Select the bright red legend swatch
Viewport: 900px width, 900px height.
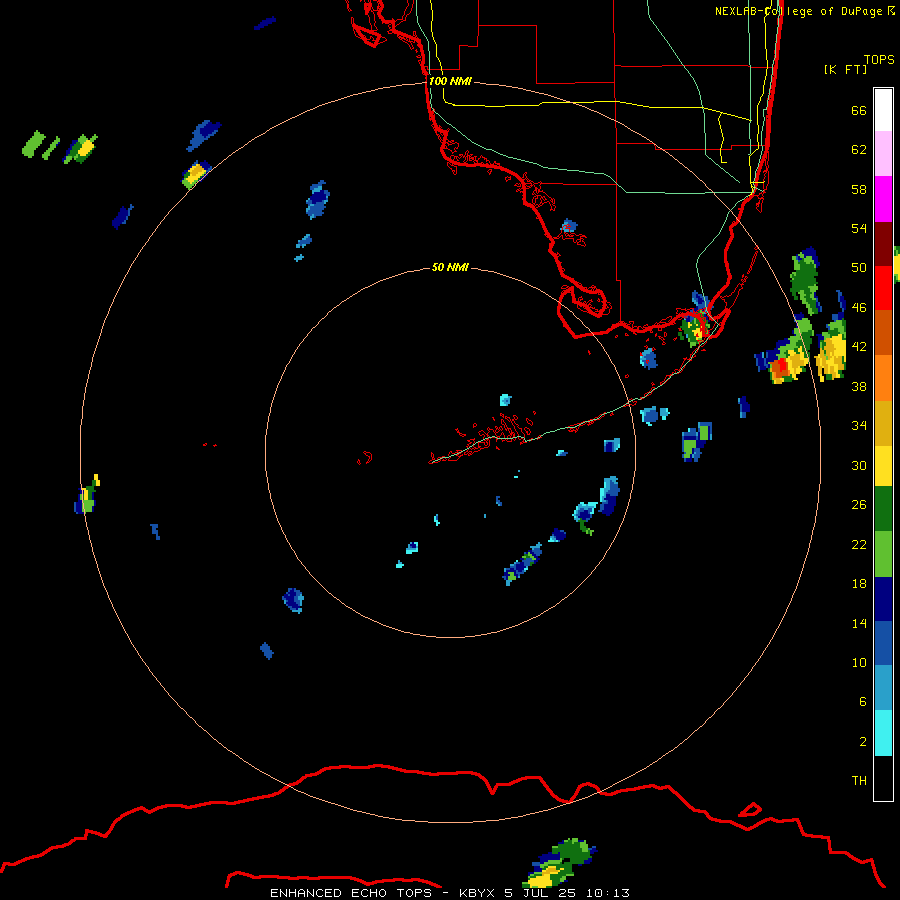(883, 288)
